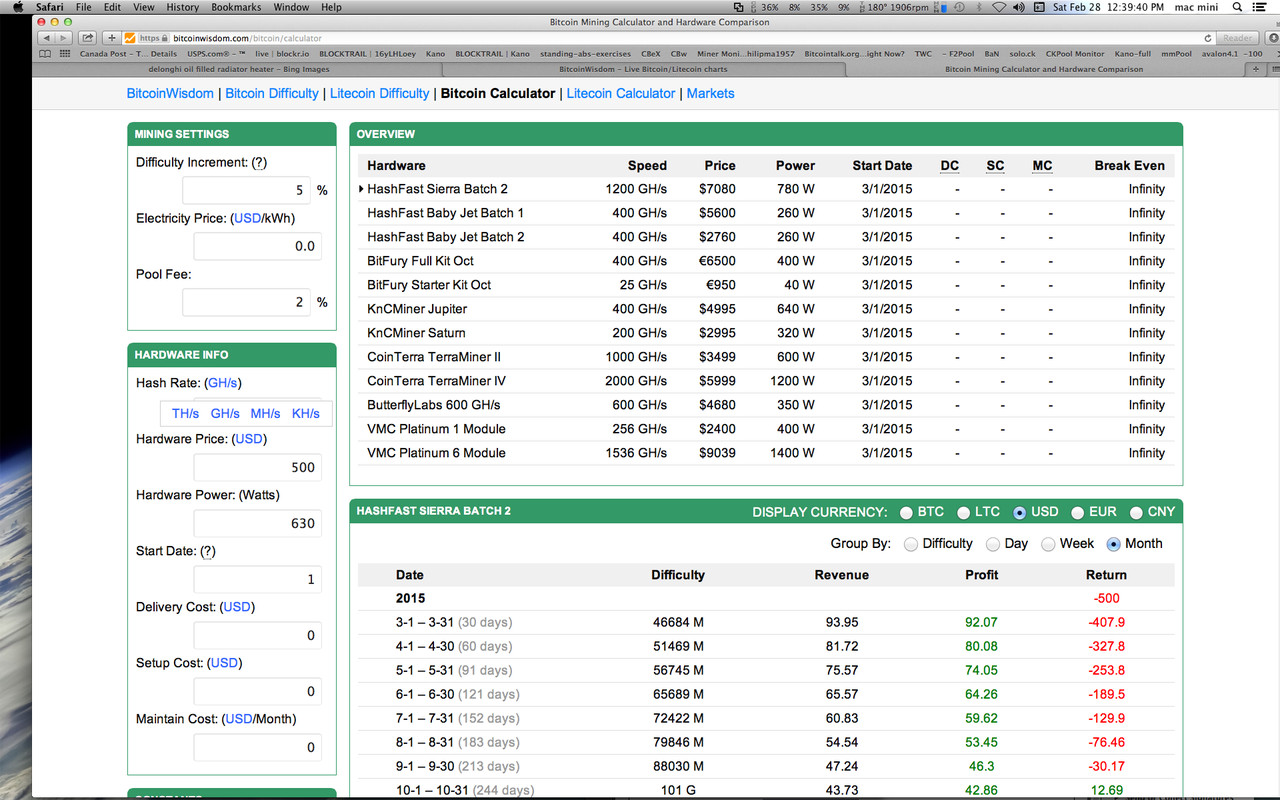
Task: Select USD display currency
Action: click(1020, 513)
